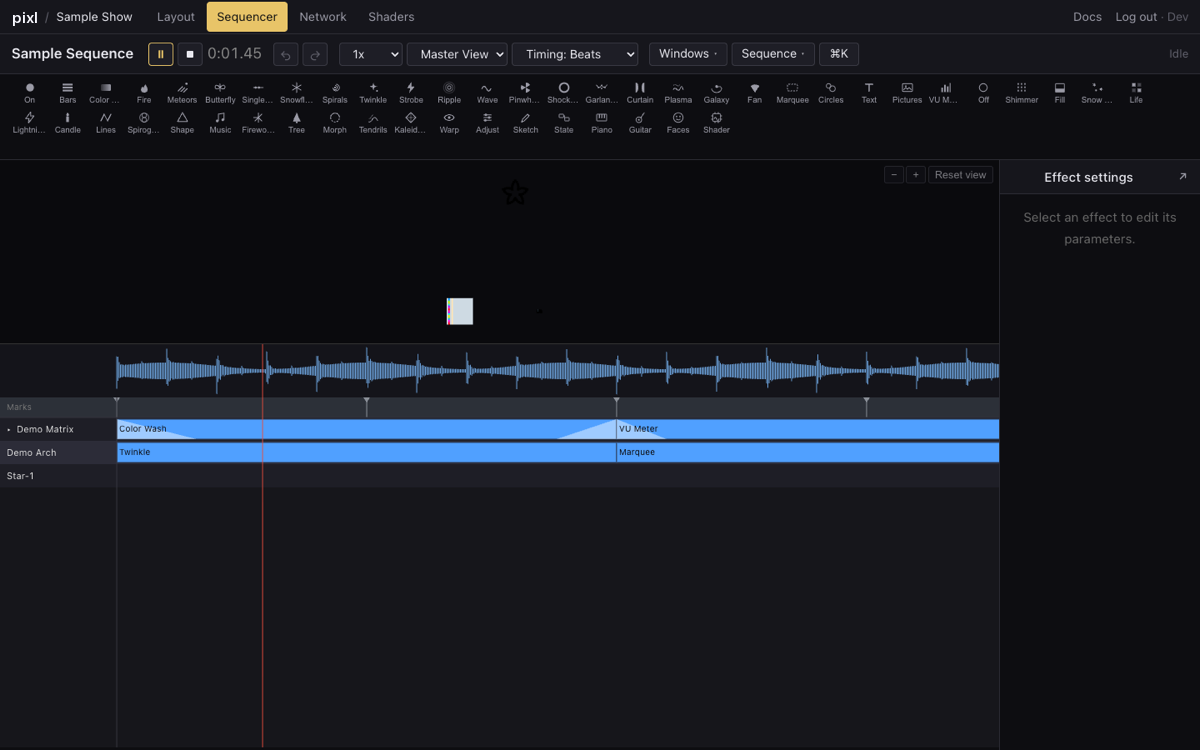The image size is (1200, 750).
Task: Redo the last undone edit
Action: (x=315, y=54)
